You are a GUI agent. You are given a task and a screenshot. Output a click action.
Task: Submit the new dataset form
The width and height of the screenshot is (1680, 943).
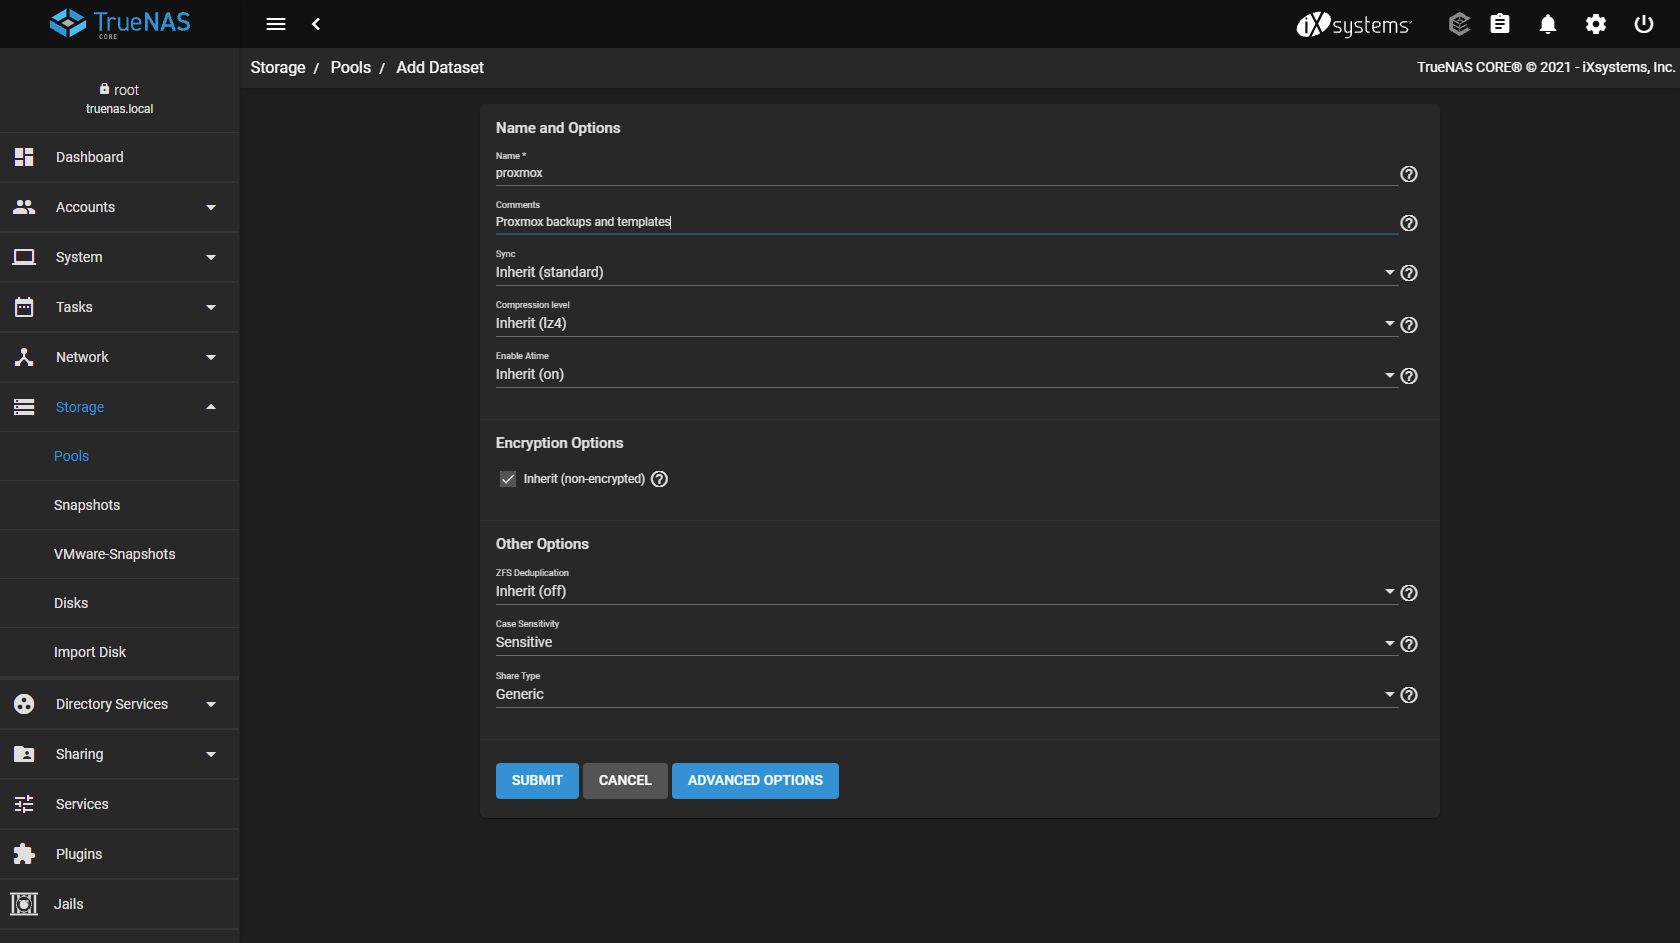[x=537, y=781]
